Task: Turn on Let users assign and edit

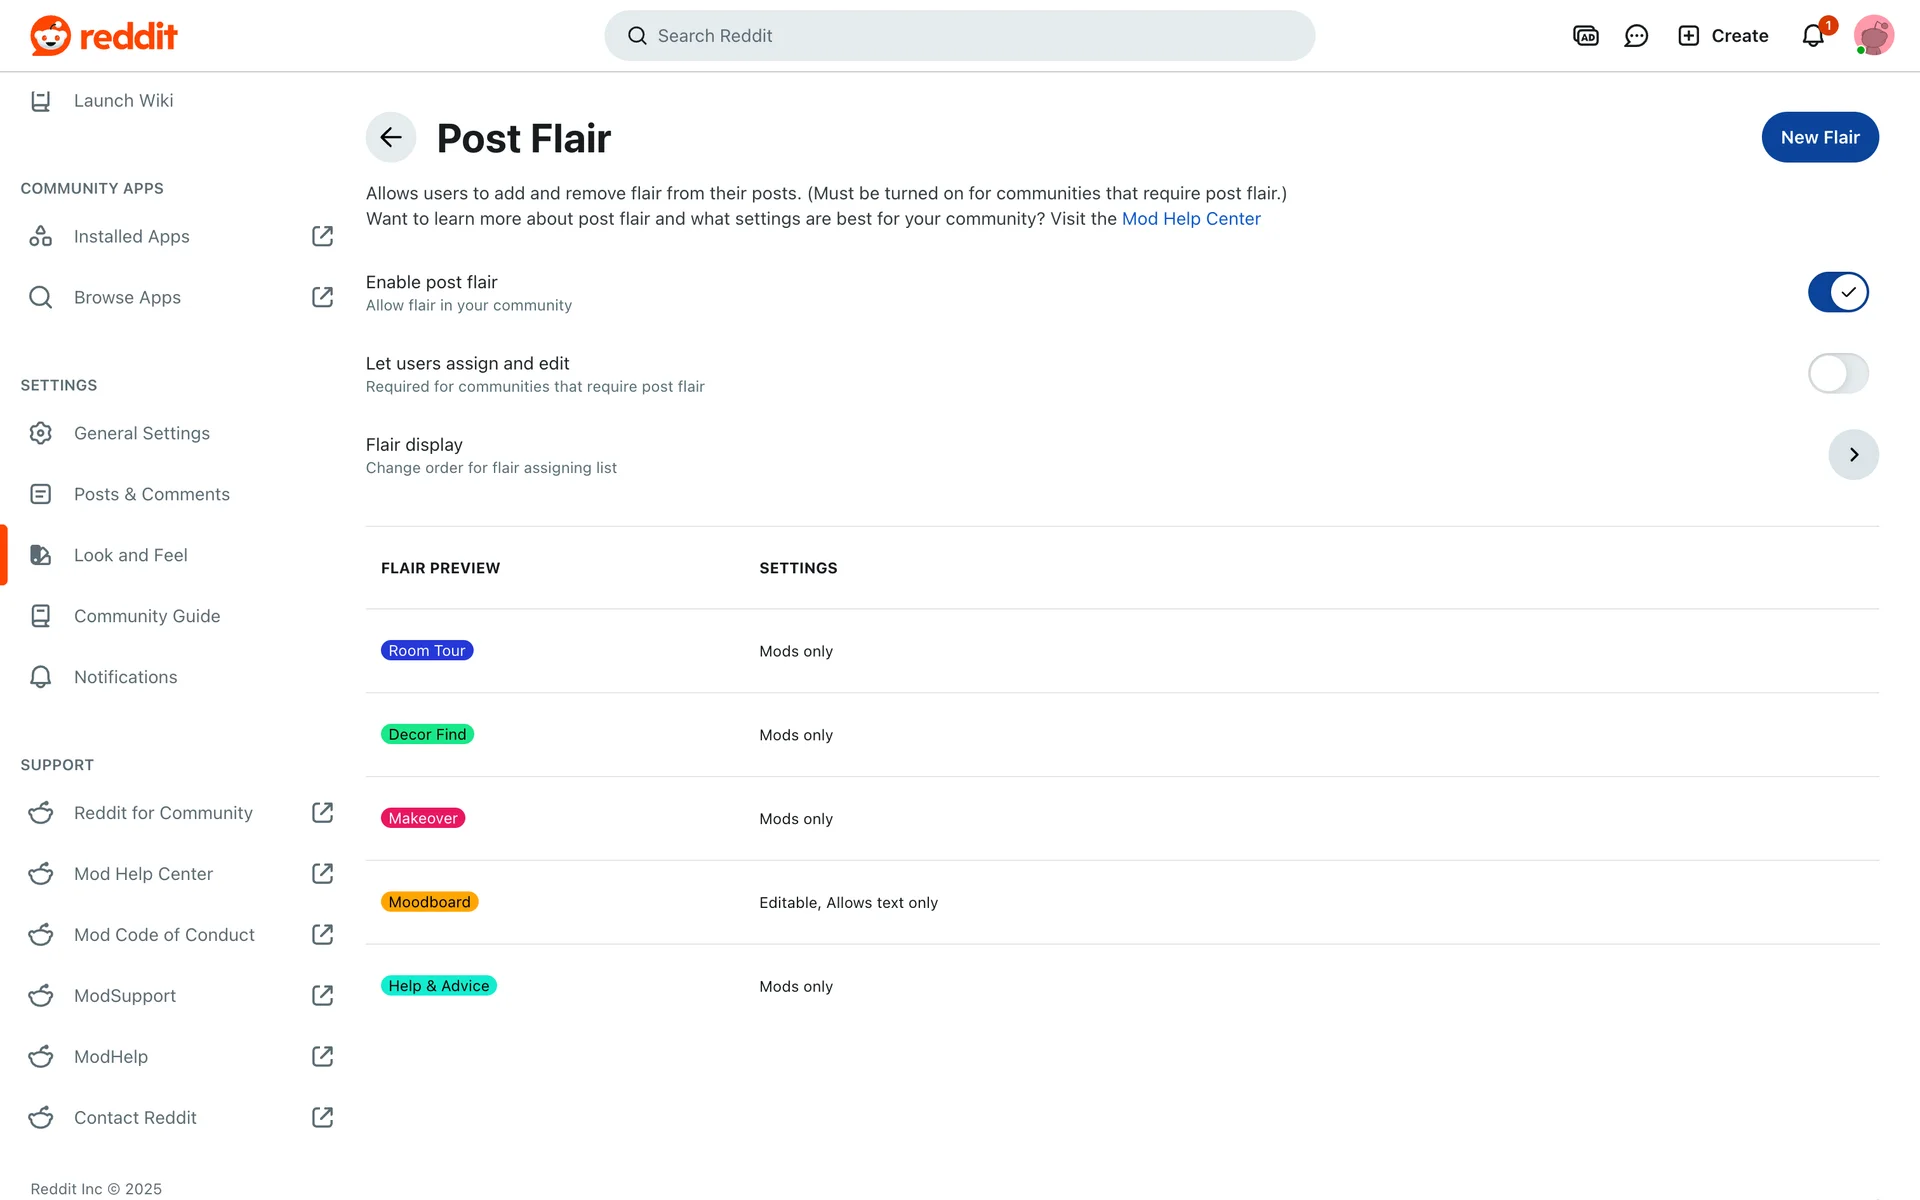Action: [1837, 373]
